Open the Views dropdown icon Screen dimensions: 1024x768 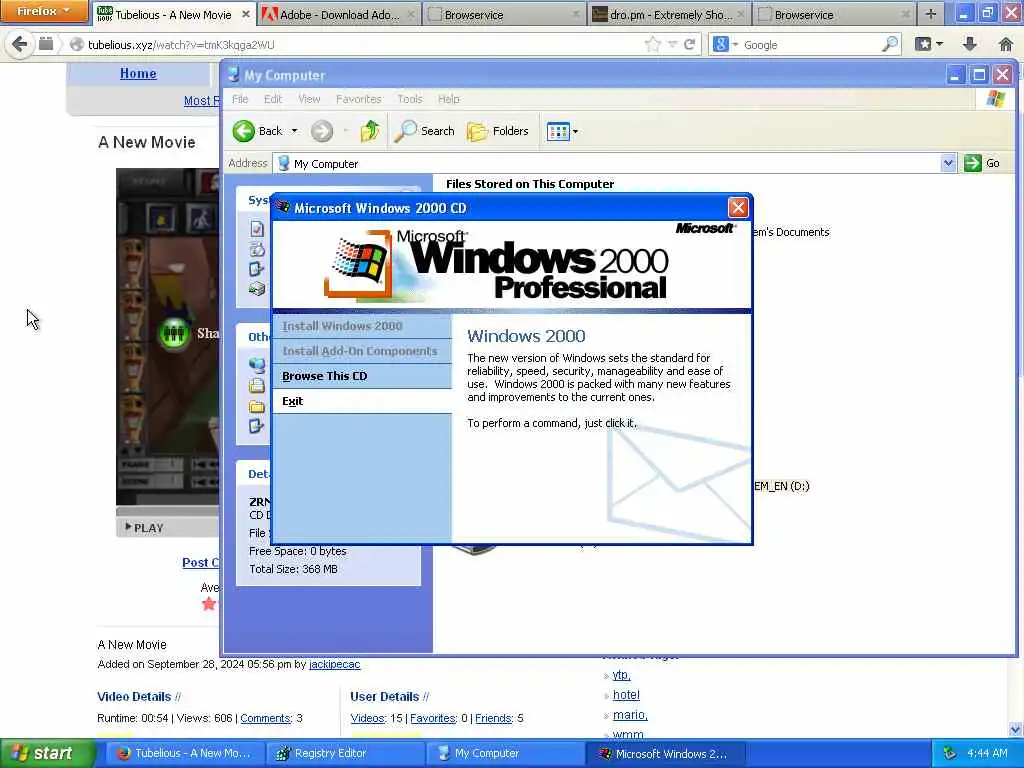coord(562,131)
